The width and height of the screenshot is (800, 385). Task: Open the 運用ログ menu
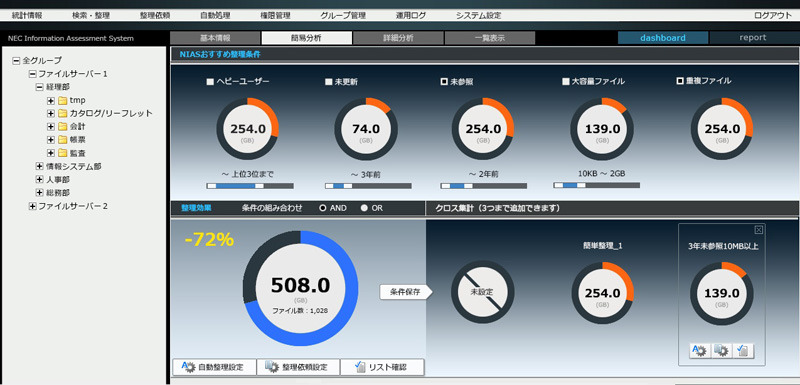tap(411, 15)
